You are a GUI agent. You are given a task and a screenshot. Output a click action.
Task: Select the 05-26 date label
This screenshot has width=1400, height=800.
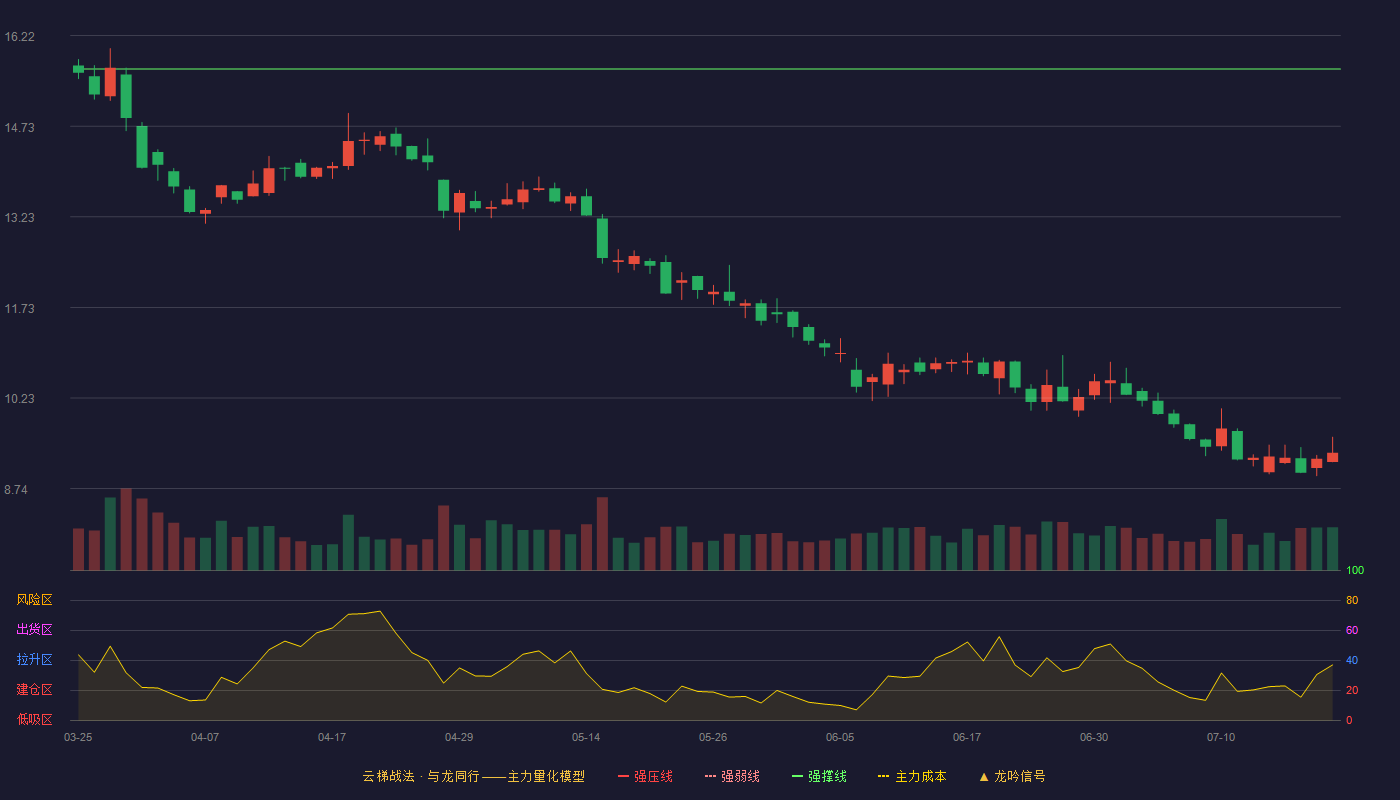click(x=713, y=737)
